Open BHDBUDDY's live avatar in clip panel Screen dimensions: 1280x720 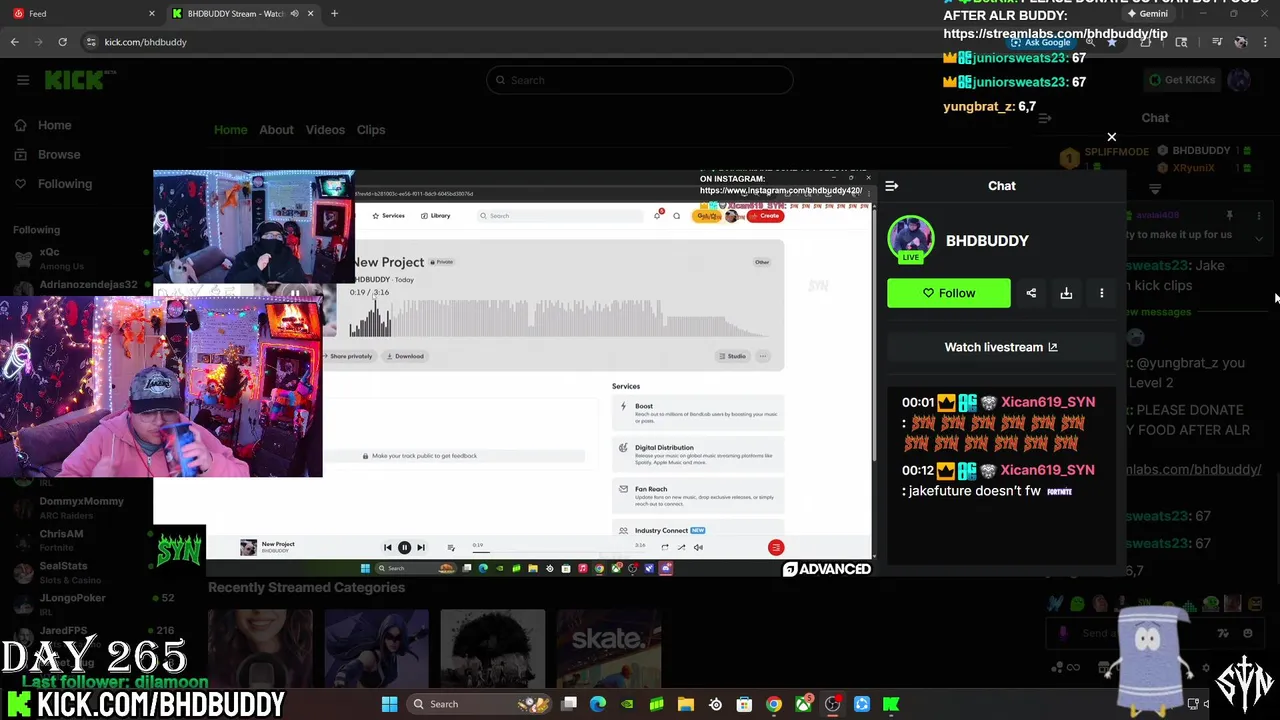(910, 240)
